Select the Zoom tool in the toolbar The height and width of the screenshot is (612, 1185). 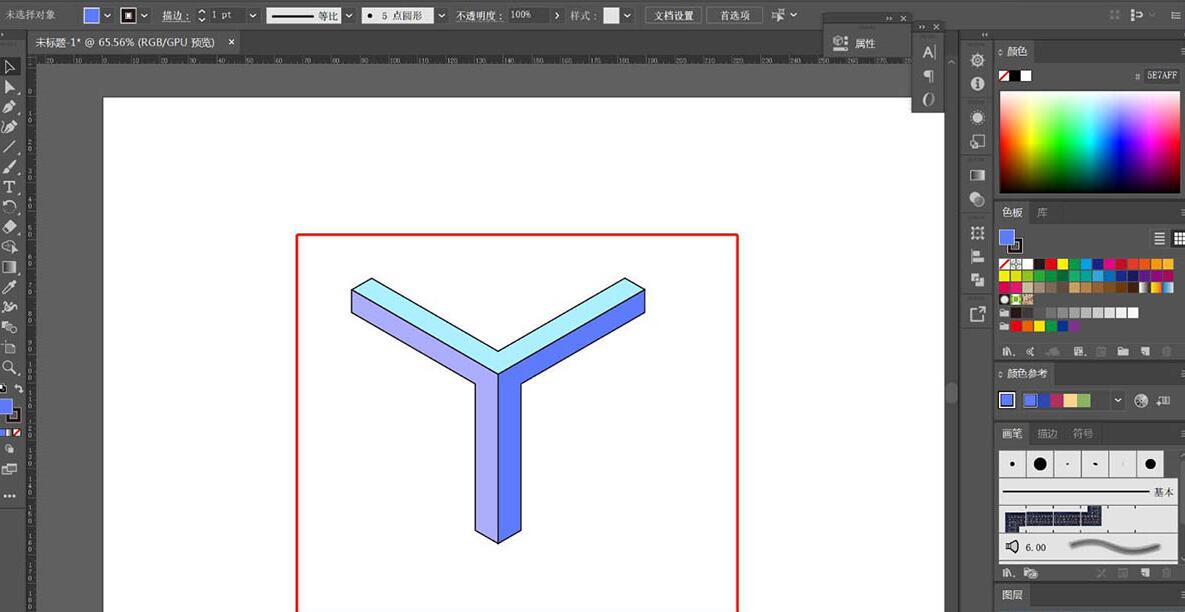click(x=10, y=367)
